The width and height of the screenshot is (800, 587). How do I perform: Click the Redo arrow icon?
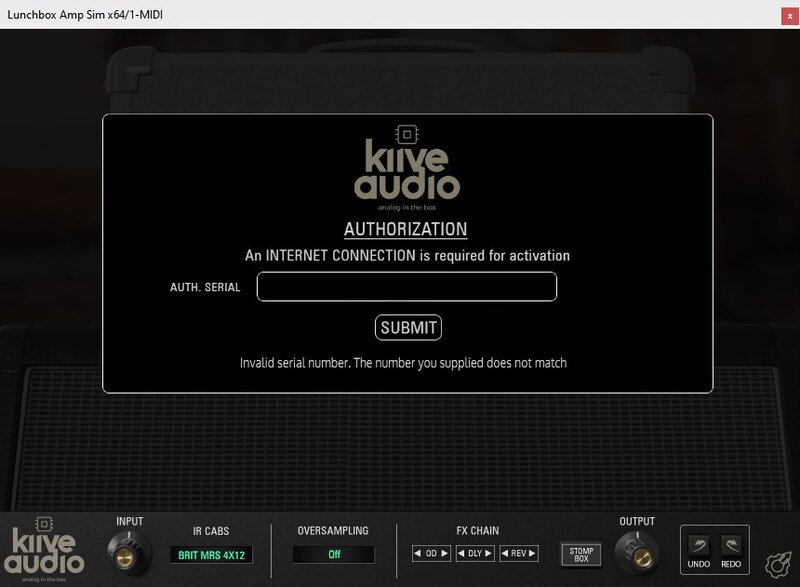(x=731, y=545)
